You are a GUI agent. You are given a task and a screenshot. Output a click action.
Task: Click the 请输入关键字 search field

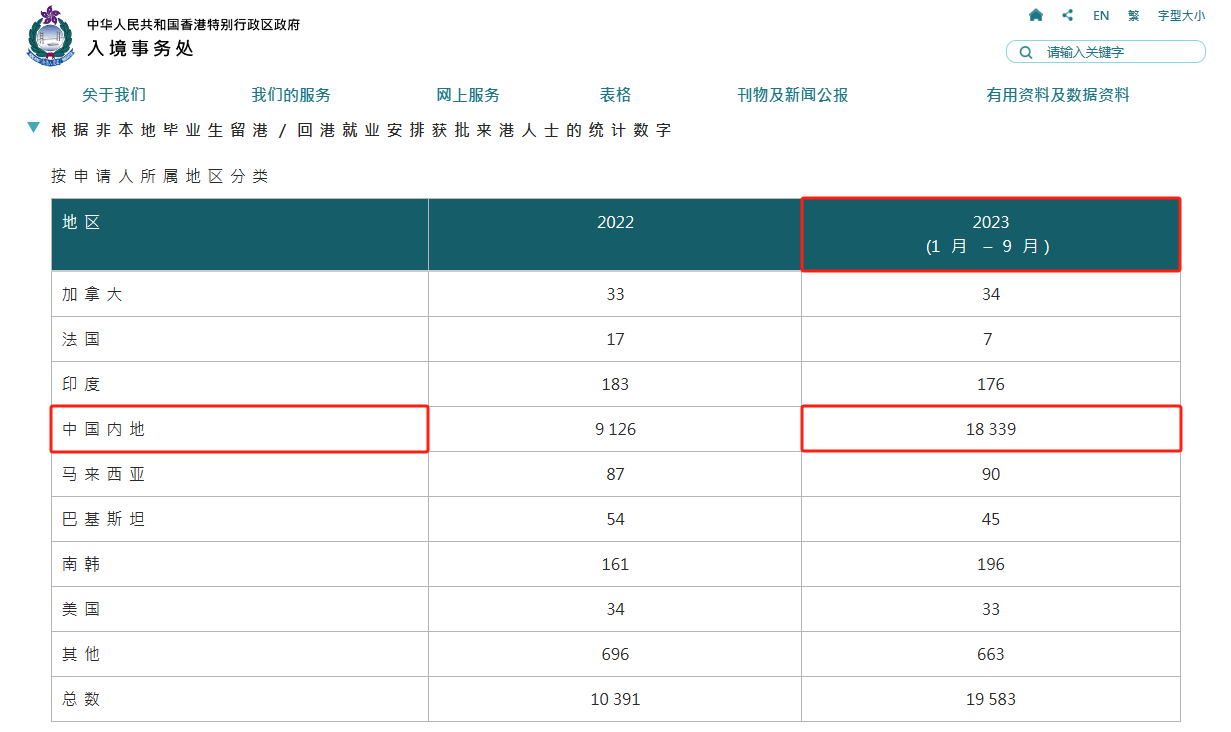pos(1115,52)
